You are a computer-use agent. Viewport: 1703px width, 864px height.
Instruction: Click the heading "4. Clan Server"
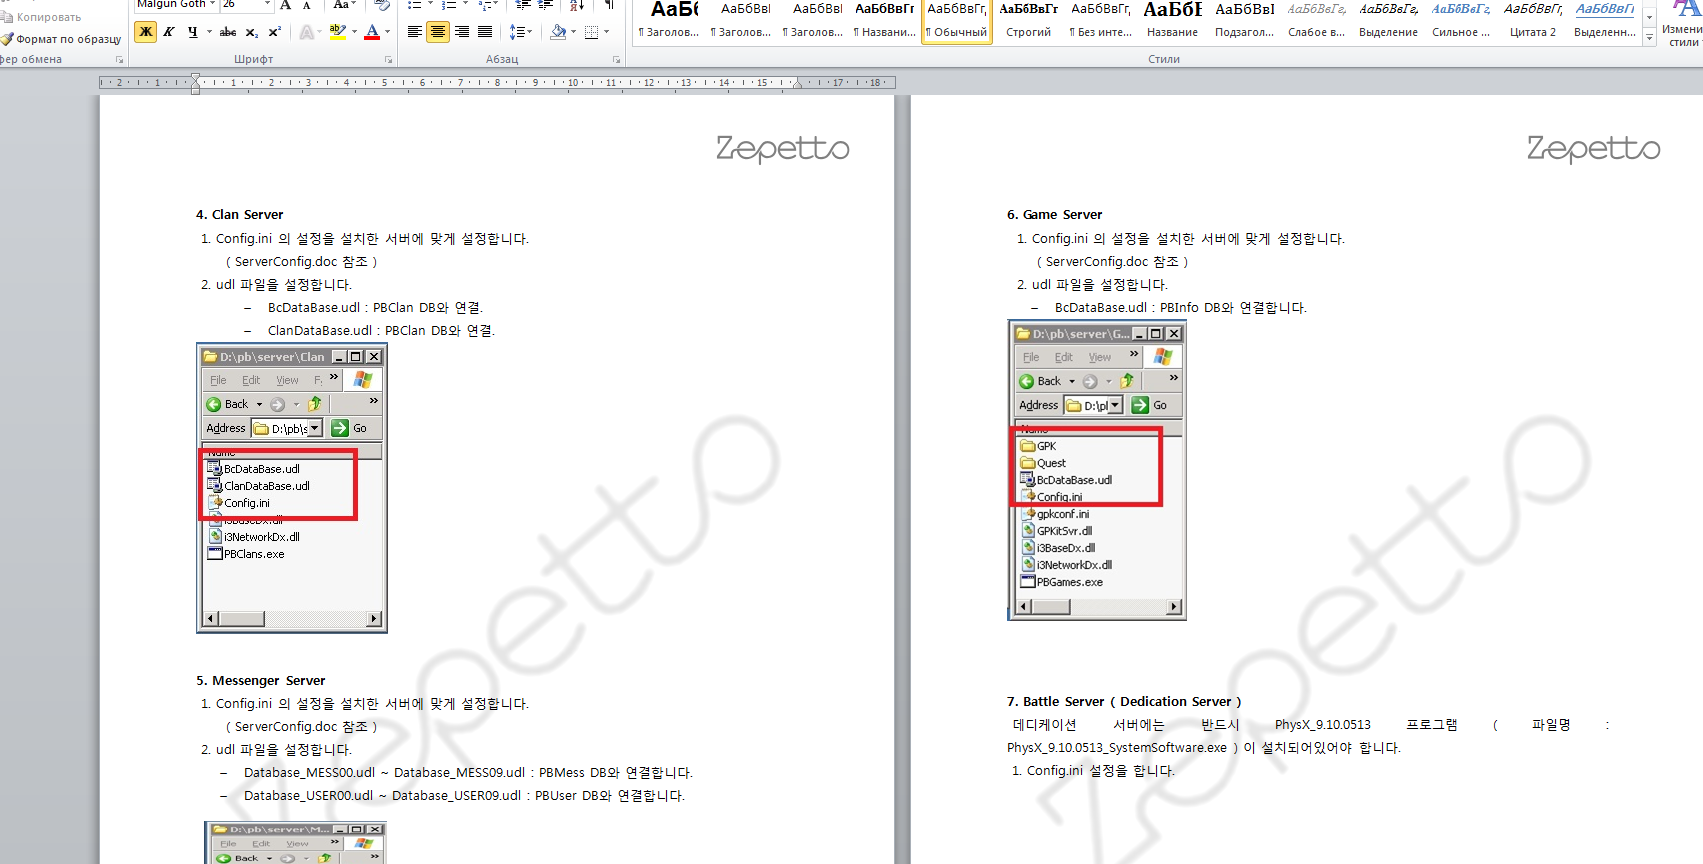pos(239,215)
